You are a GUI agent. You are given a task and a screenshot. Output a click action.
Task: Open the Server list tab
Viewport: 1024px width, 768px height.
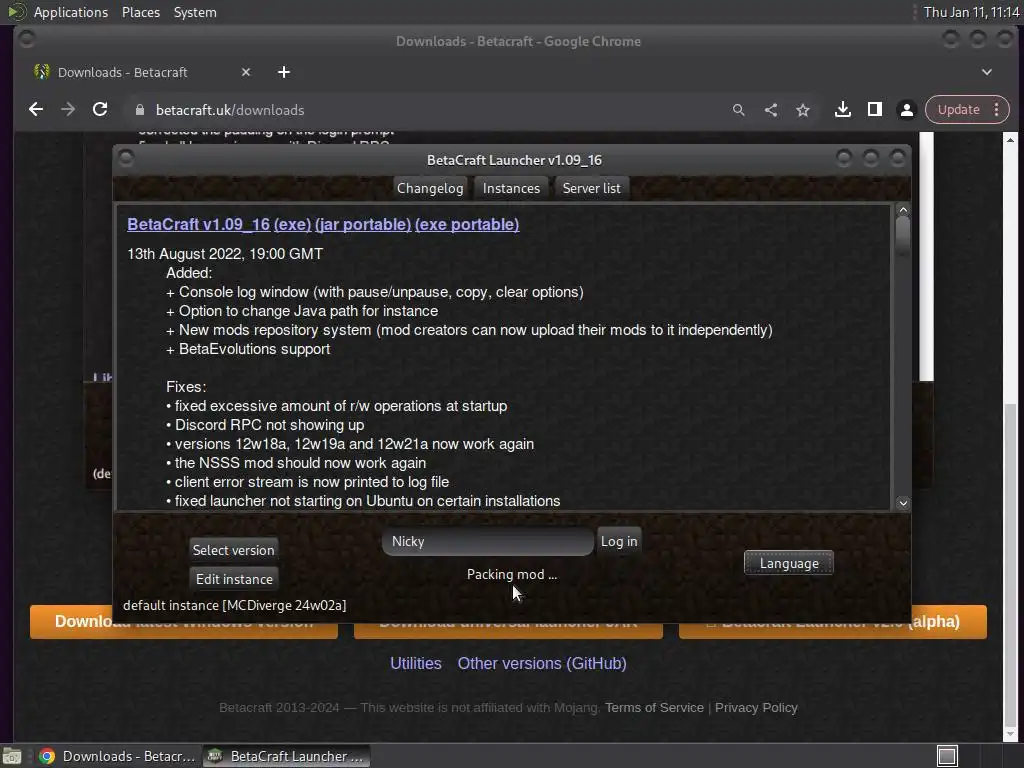(x=591, y=188)
